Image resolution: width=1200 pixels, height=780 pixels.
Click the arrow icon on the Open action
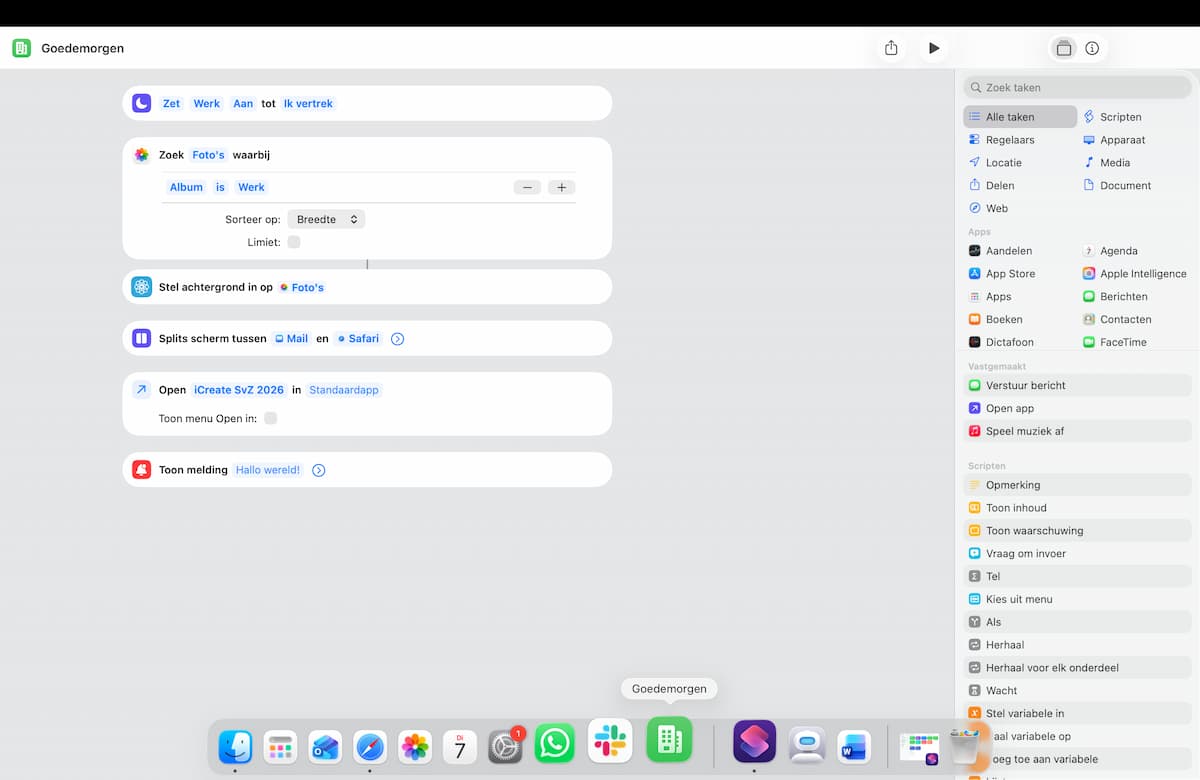[142, 390]
